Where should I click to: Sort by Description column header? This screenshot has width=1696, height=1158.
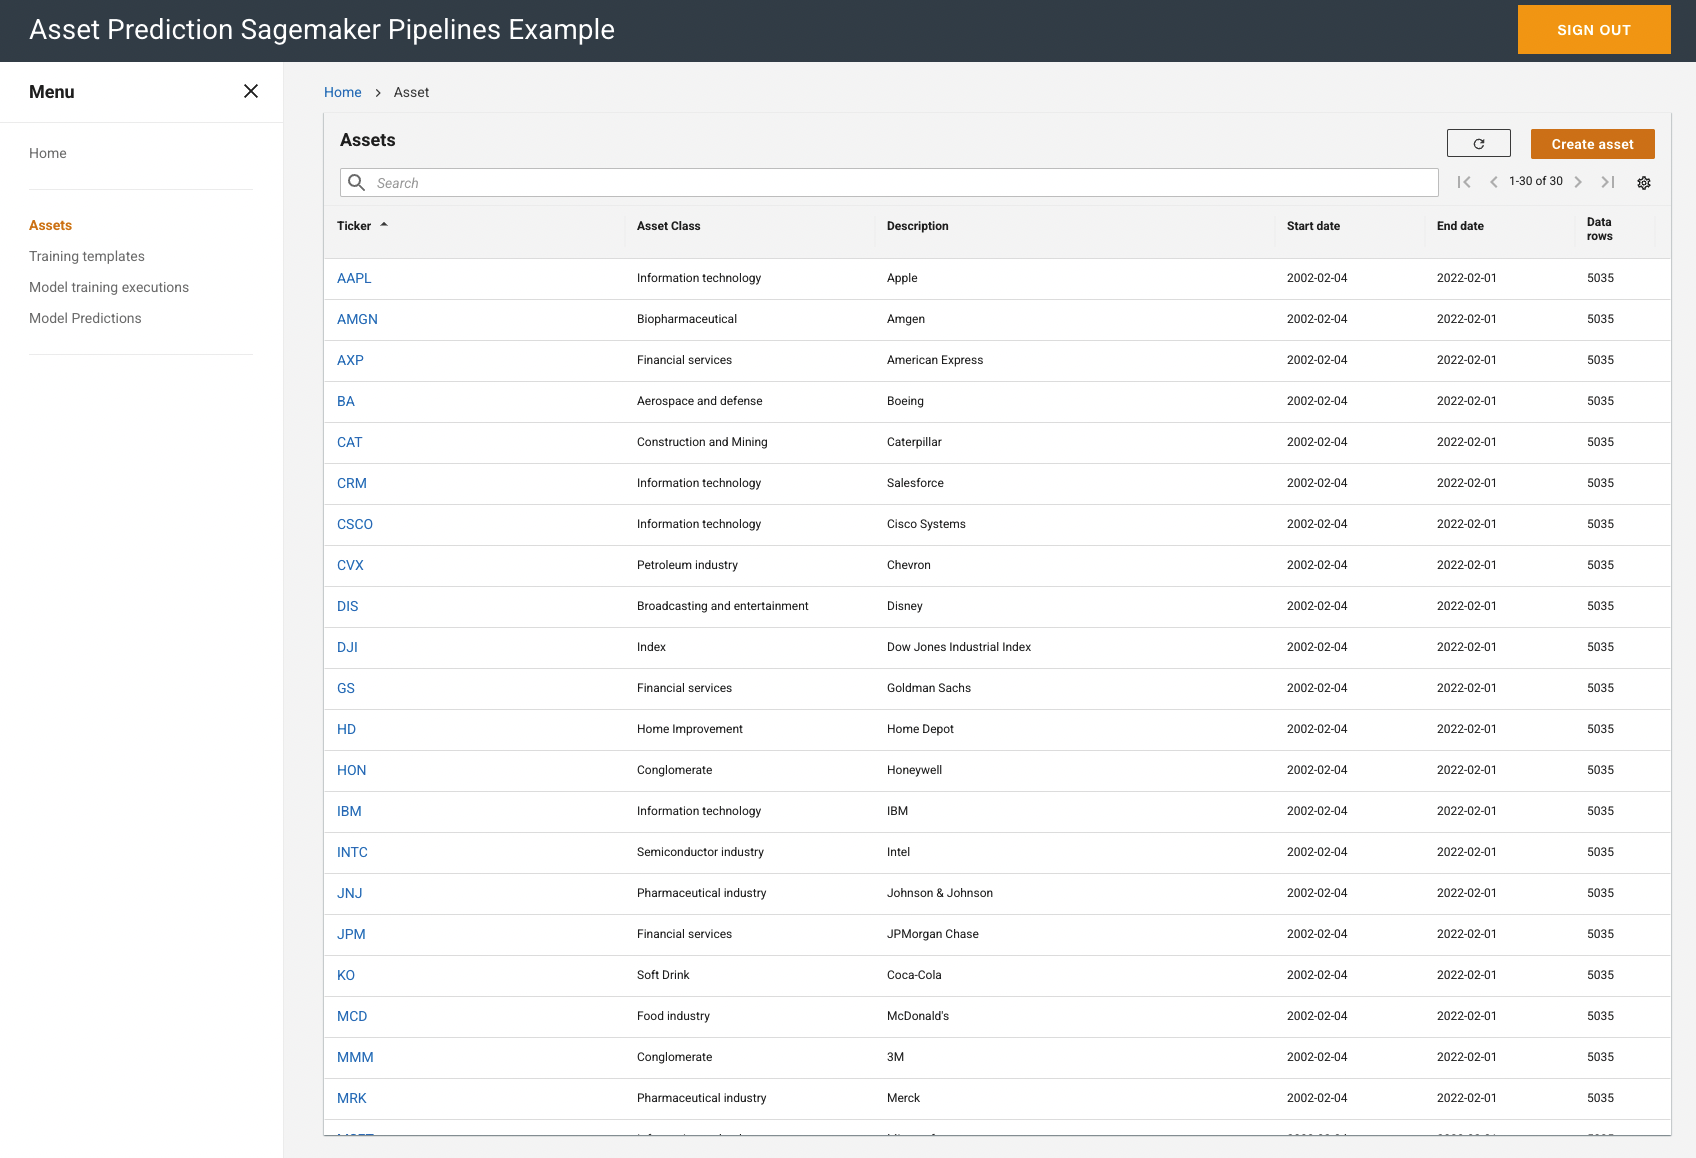(x=918, y=226)
